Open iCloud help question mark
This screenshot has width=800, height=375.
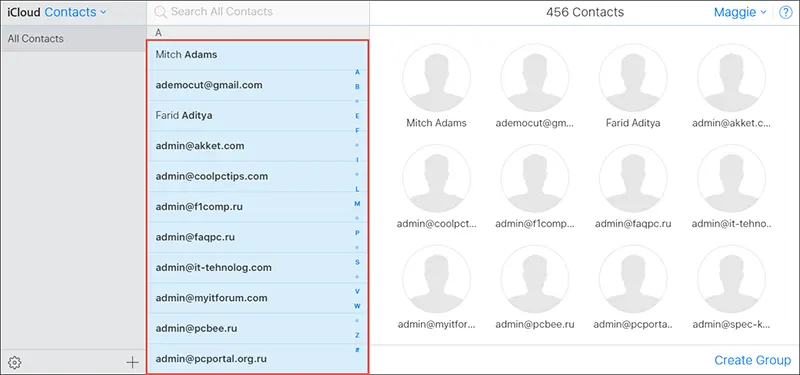(786, 12)
